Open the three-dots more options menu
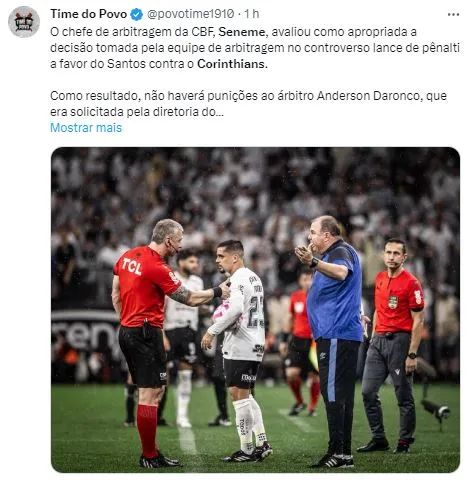 pyautogui.click(x=453, y=14)
